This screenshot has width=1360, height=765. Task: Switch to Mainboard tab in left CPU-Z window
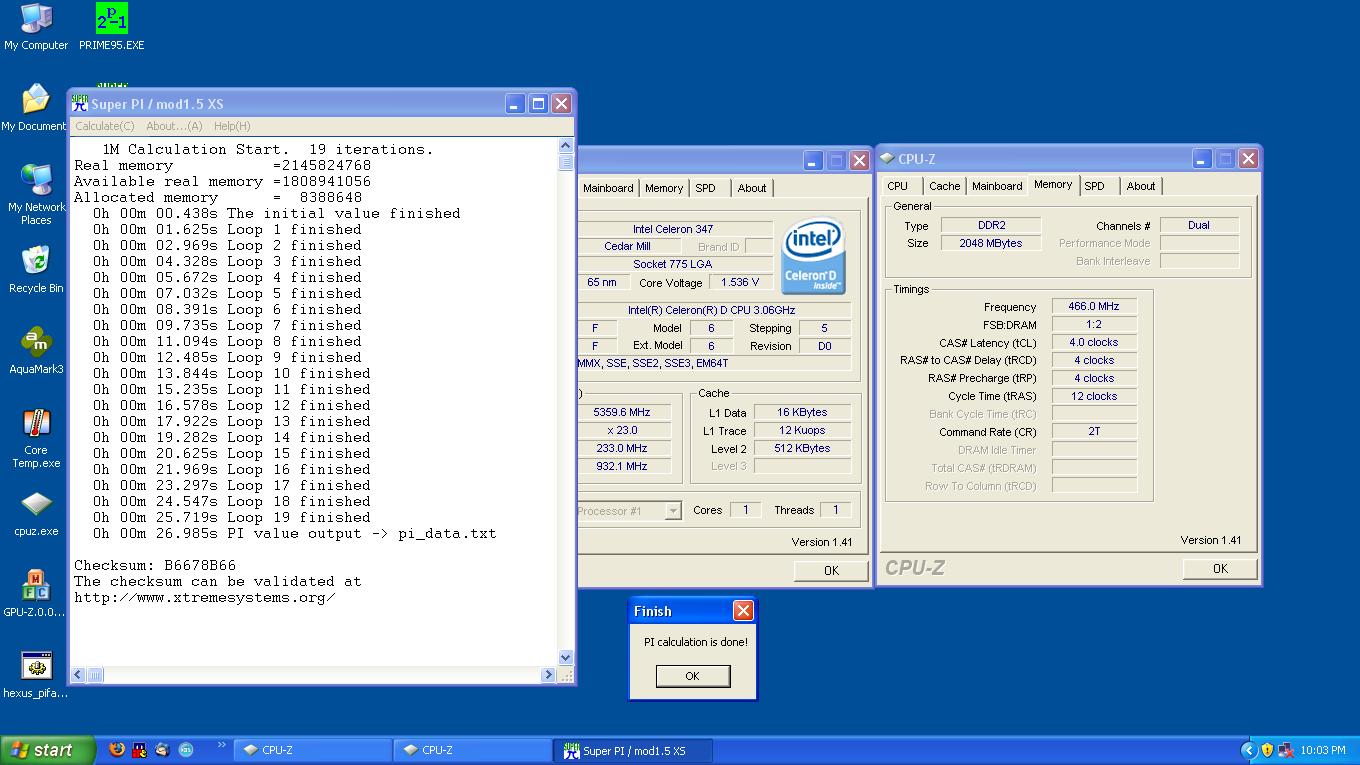click(x=608, y=188)
